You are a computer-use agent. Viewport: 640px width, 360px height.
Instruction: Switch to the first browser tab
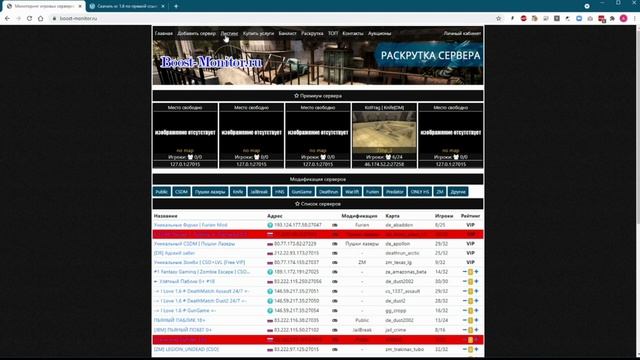(x=43, y=6)
